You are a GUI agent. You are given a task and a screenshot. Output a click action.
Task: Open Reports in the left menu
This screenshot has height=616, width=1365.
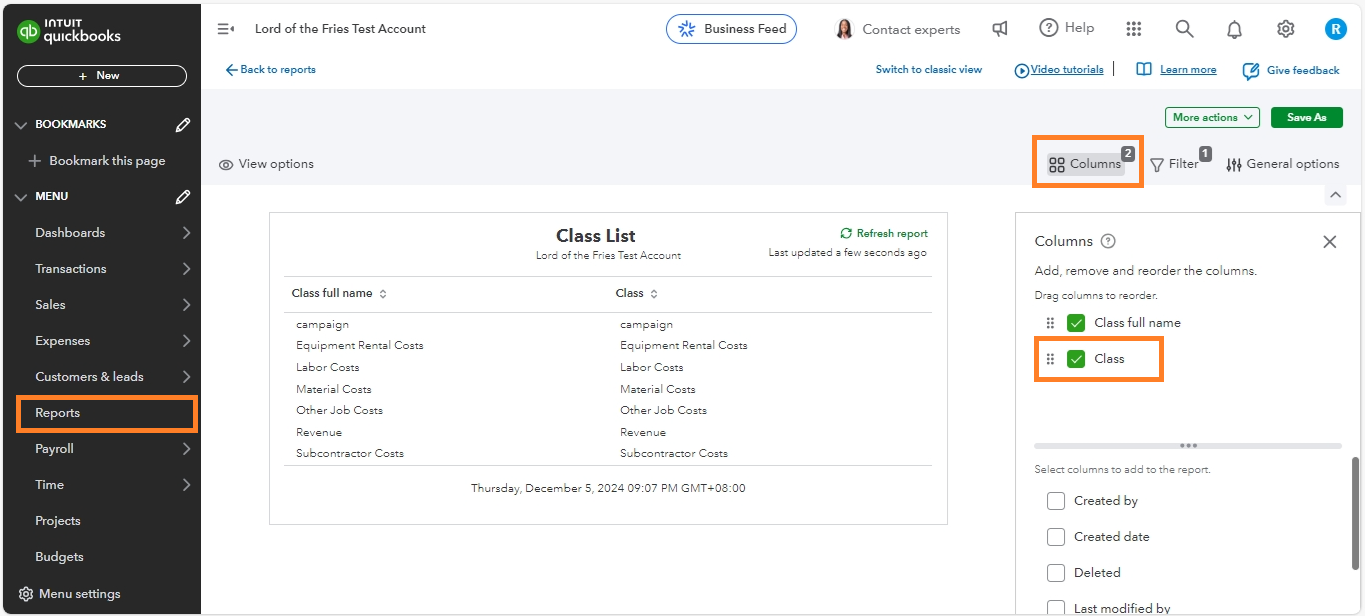point(58,413)
